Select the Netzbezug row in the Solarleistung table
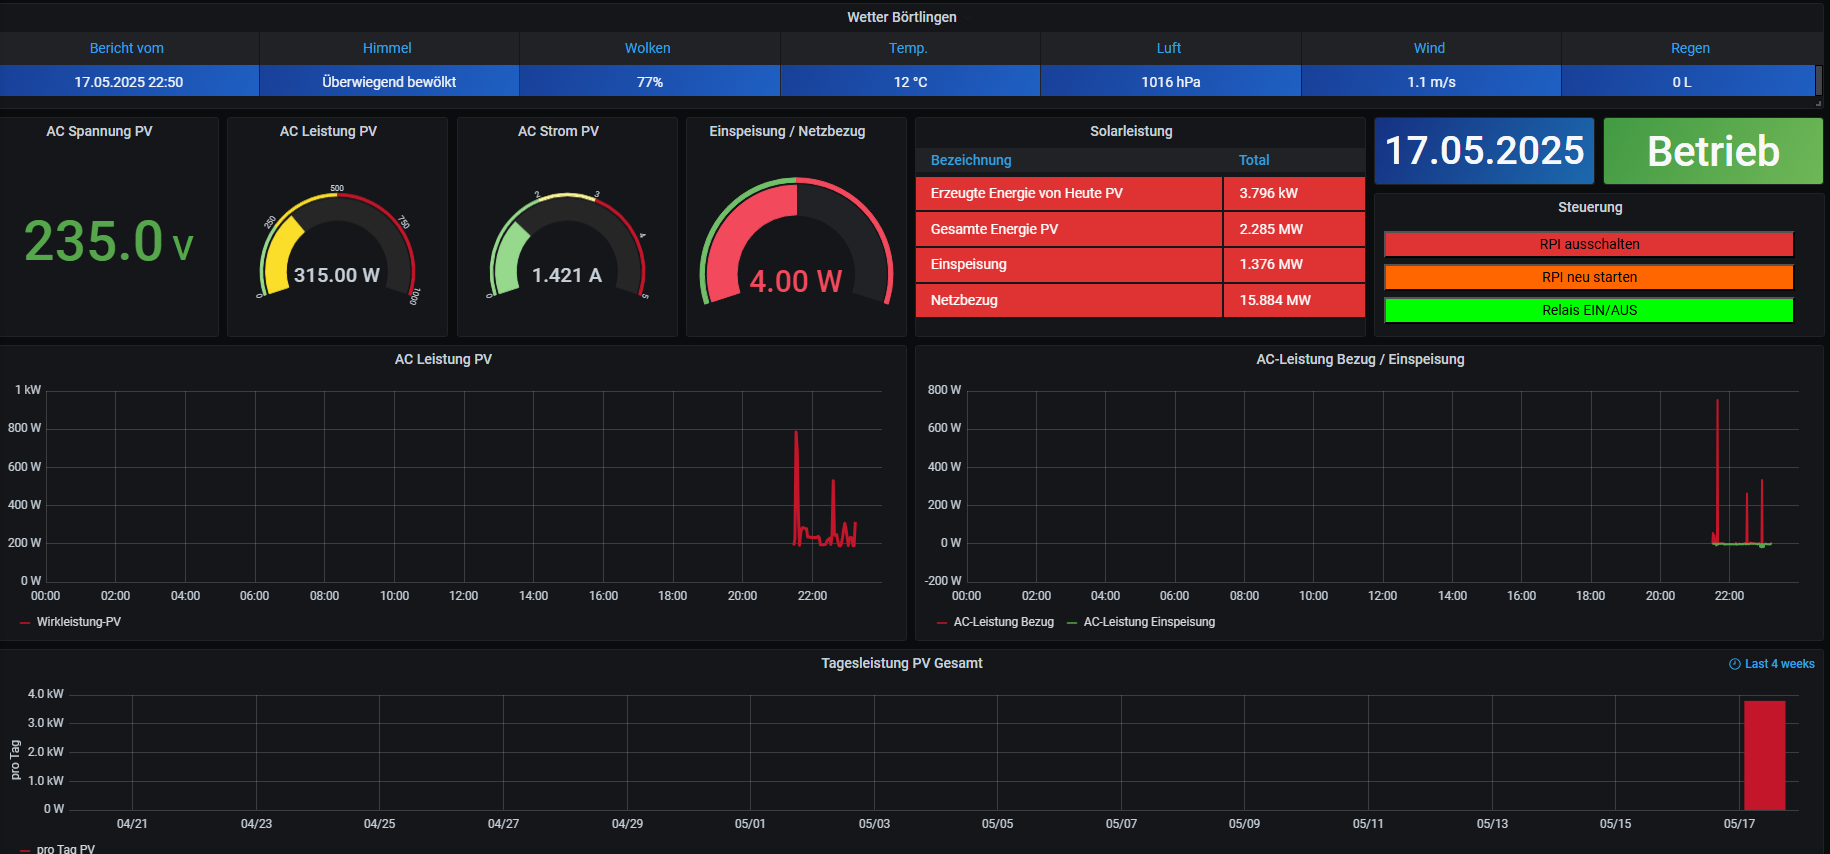 point(1068,300)
